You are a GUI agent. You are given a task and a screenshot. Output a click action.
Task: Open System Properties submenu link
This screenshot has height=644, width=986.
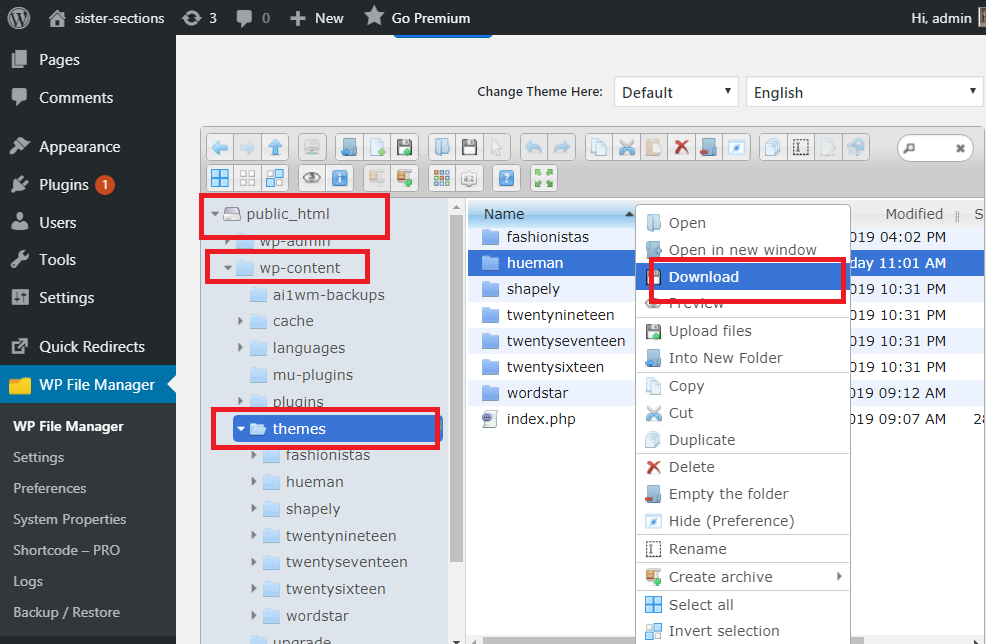(70, 519)
